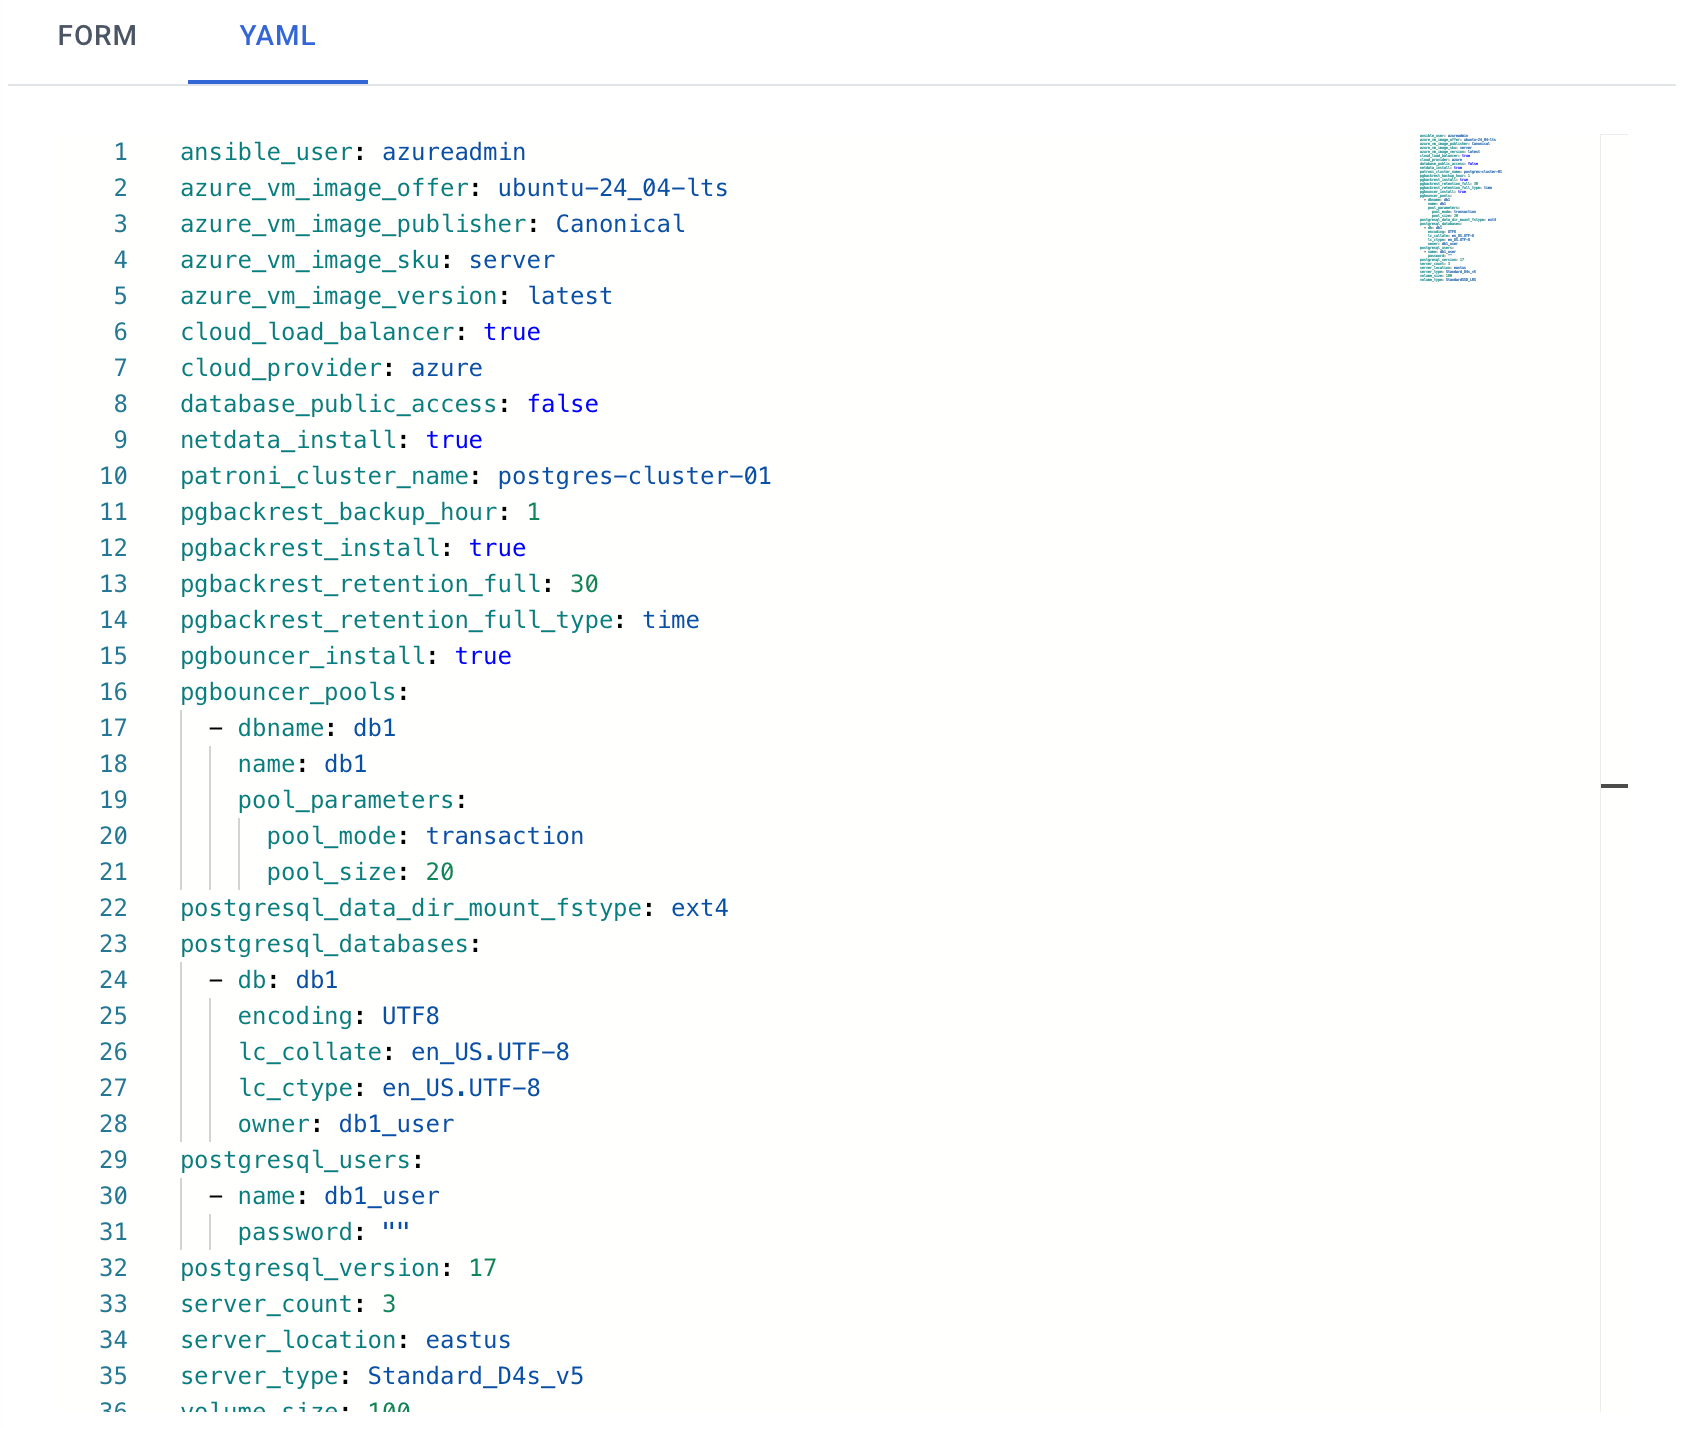Screen dimensions: 1686x1430
Task: Click the empty password value quotes
Action: (x=396, y=1232)
